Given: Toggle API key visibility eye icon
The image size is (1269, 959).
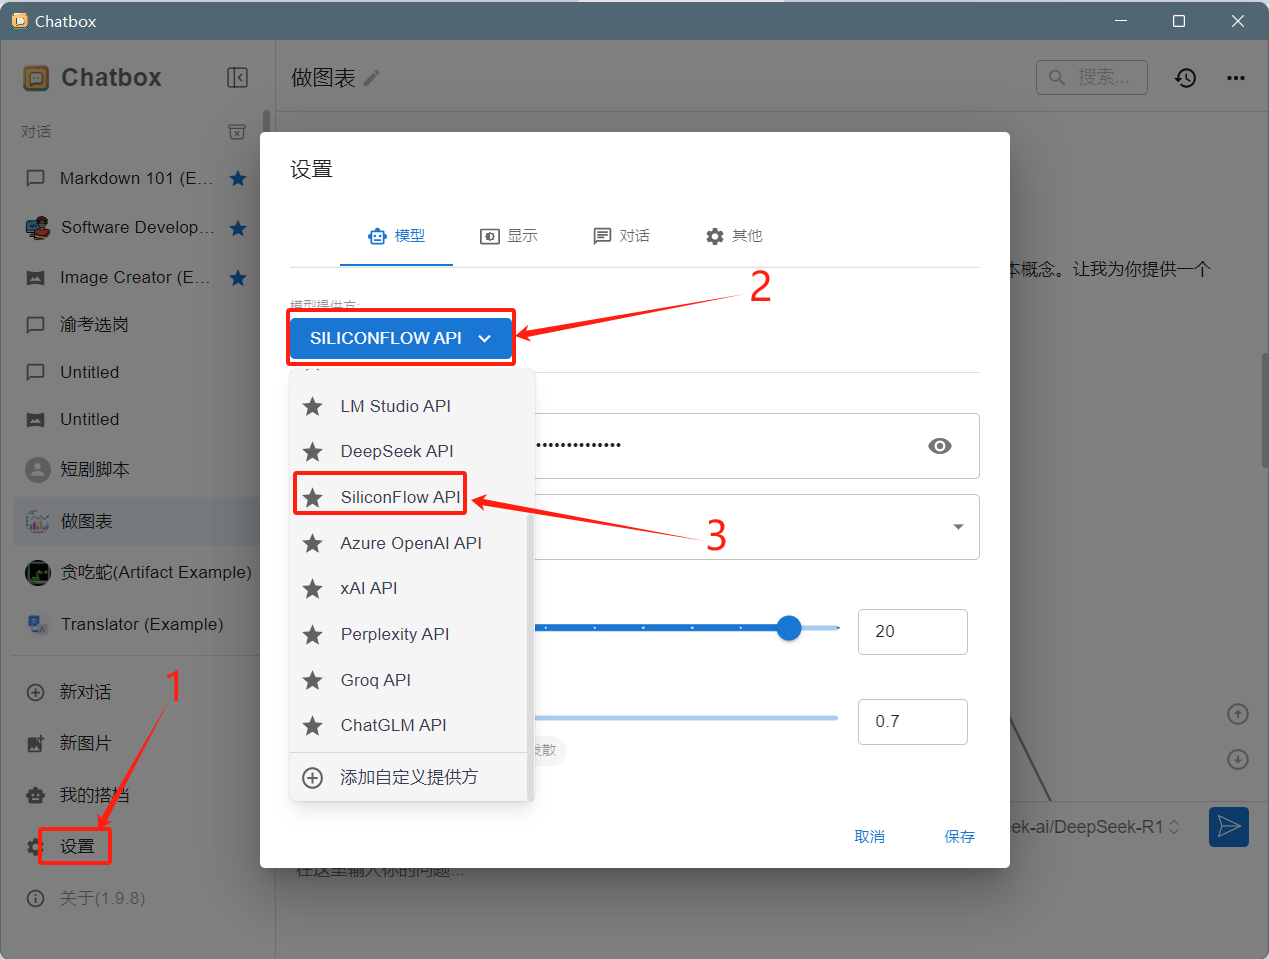Looking at the screenshot, I should tap(940, 446).
